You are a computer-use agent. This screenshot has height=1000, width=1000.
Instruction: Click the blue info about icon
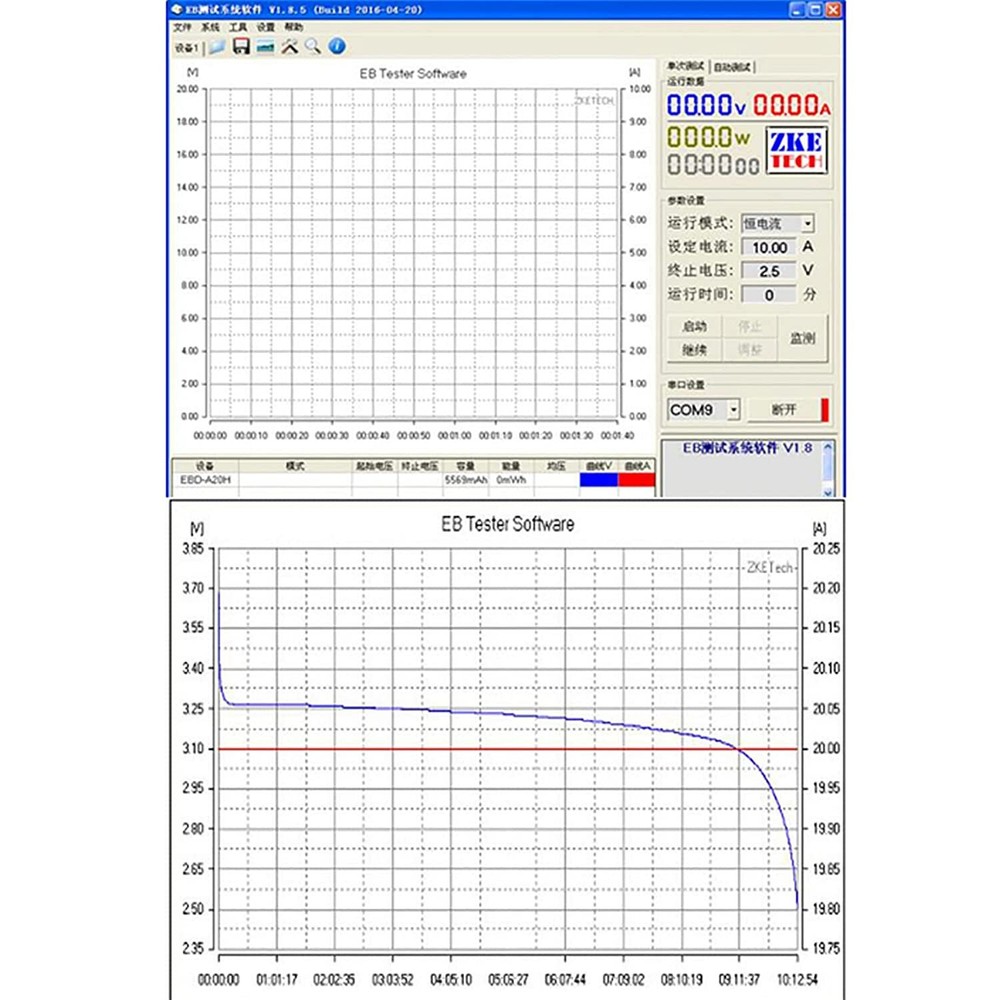tap(337, 46)
